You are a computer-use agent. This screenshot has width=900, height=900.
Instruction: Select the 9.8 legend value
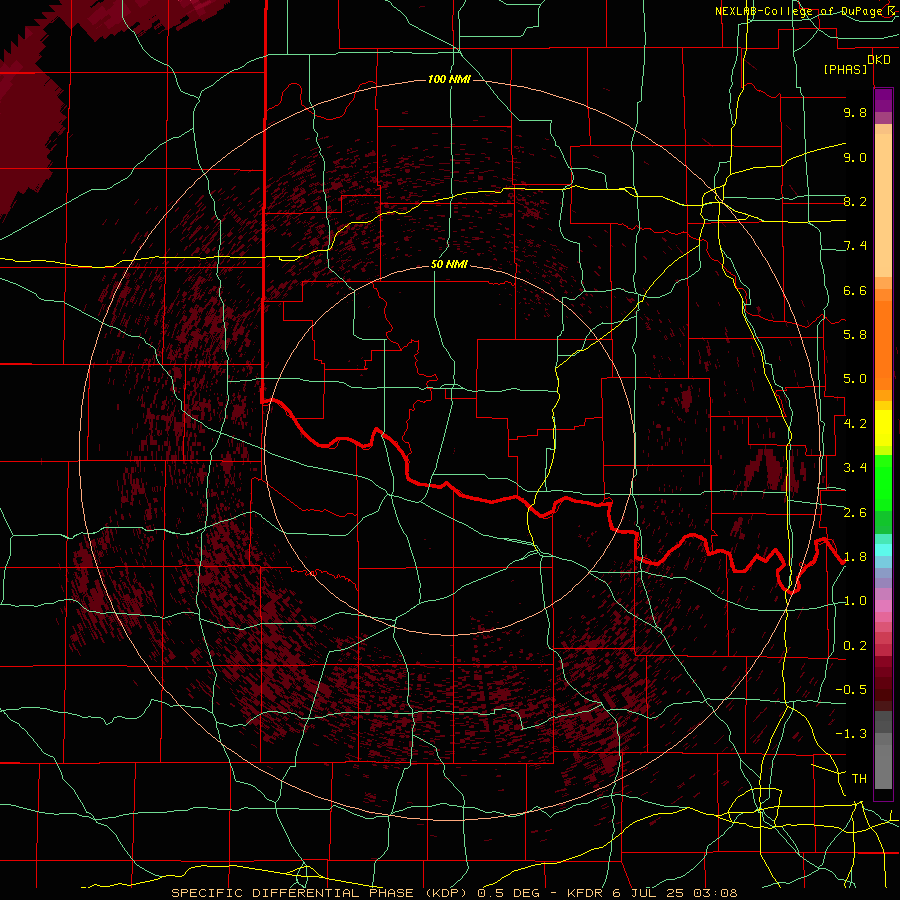[x=855, y=112]
